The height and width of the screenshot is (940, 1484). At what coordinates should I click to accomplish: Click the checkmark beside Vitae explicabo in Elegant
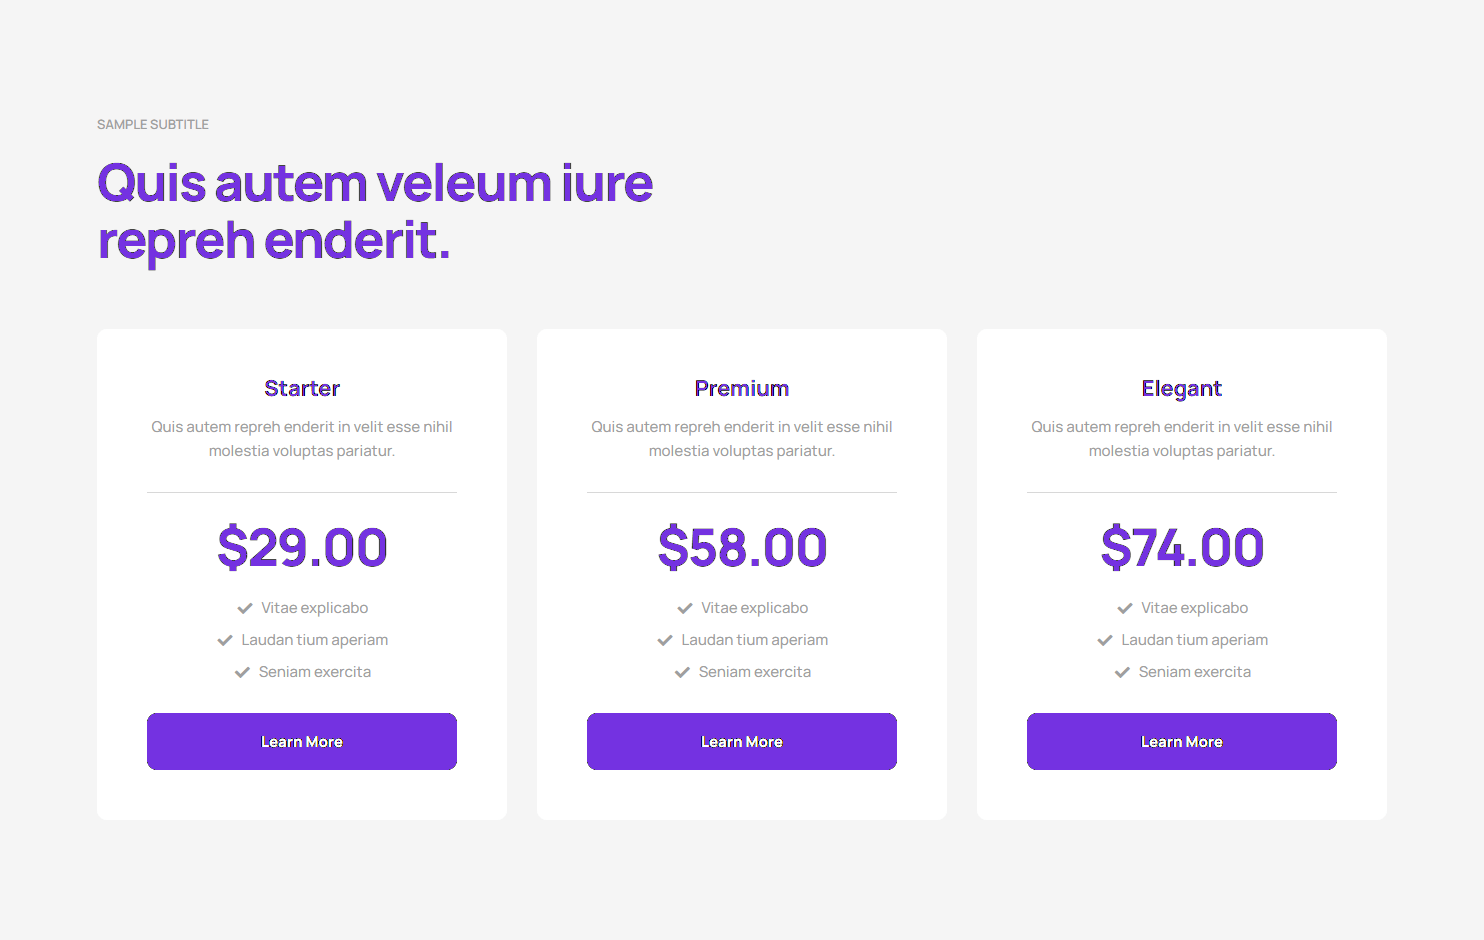coord(1124,607)
